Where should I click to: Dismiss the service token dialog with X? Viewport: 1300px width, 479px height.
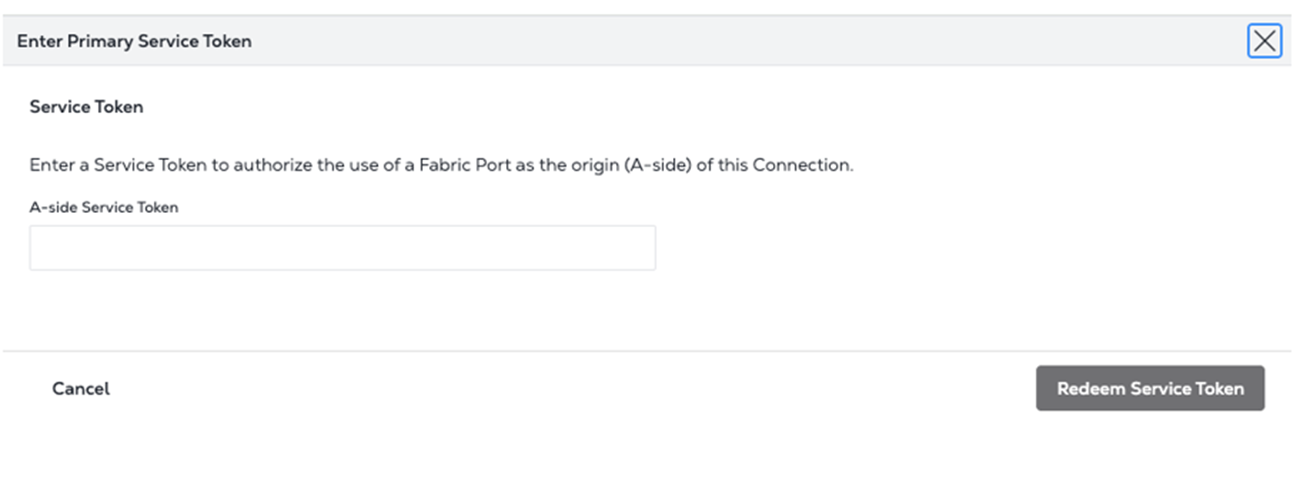point(1264,41)
